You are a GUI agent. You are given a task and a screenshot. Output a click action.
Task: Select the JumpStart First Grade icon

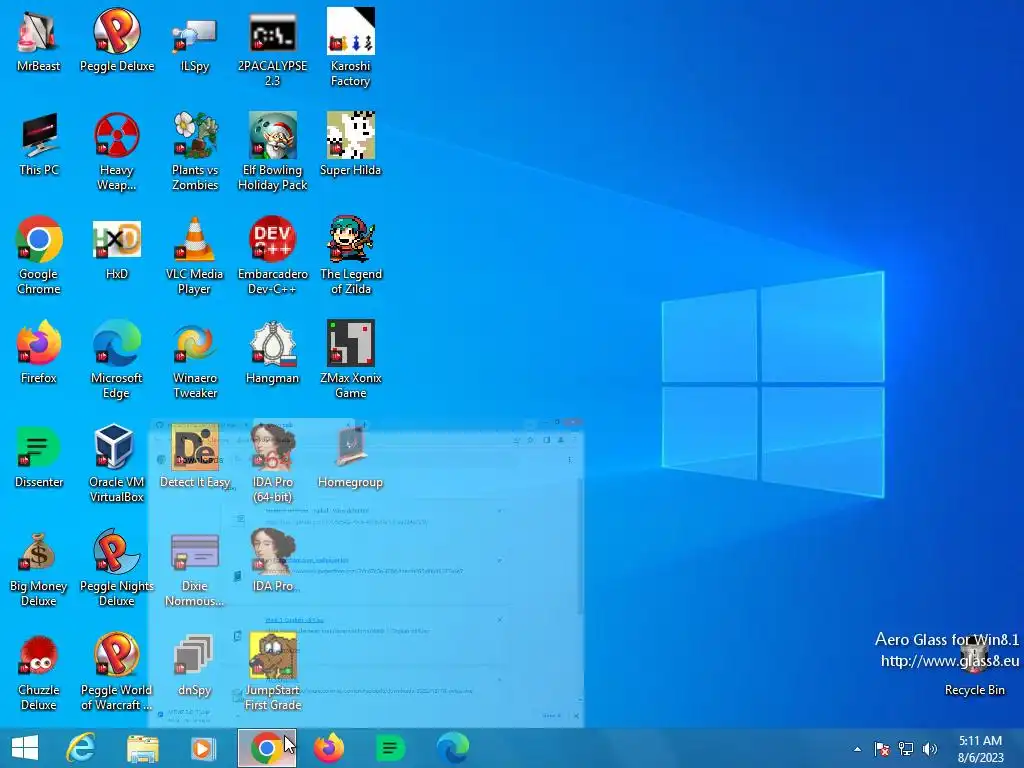pos(272,671)
